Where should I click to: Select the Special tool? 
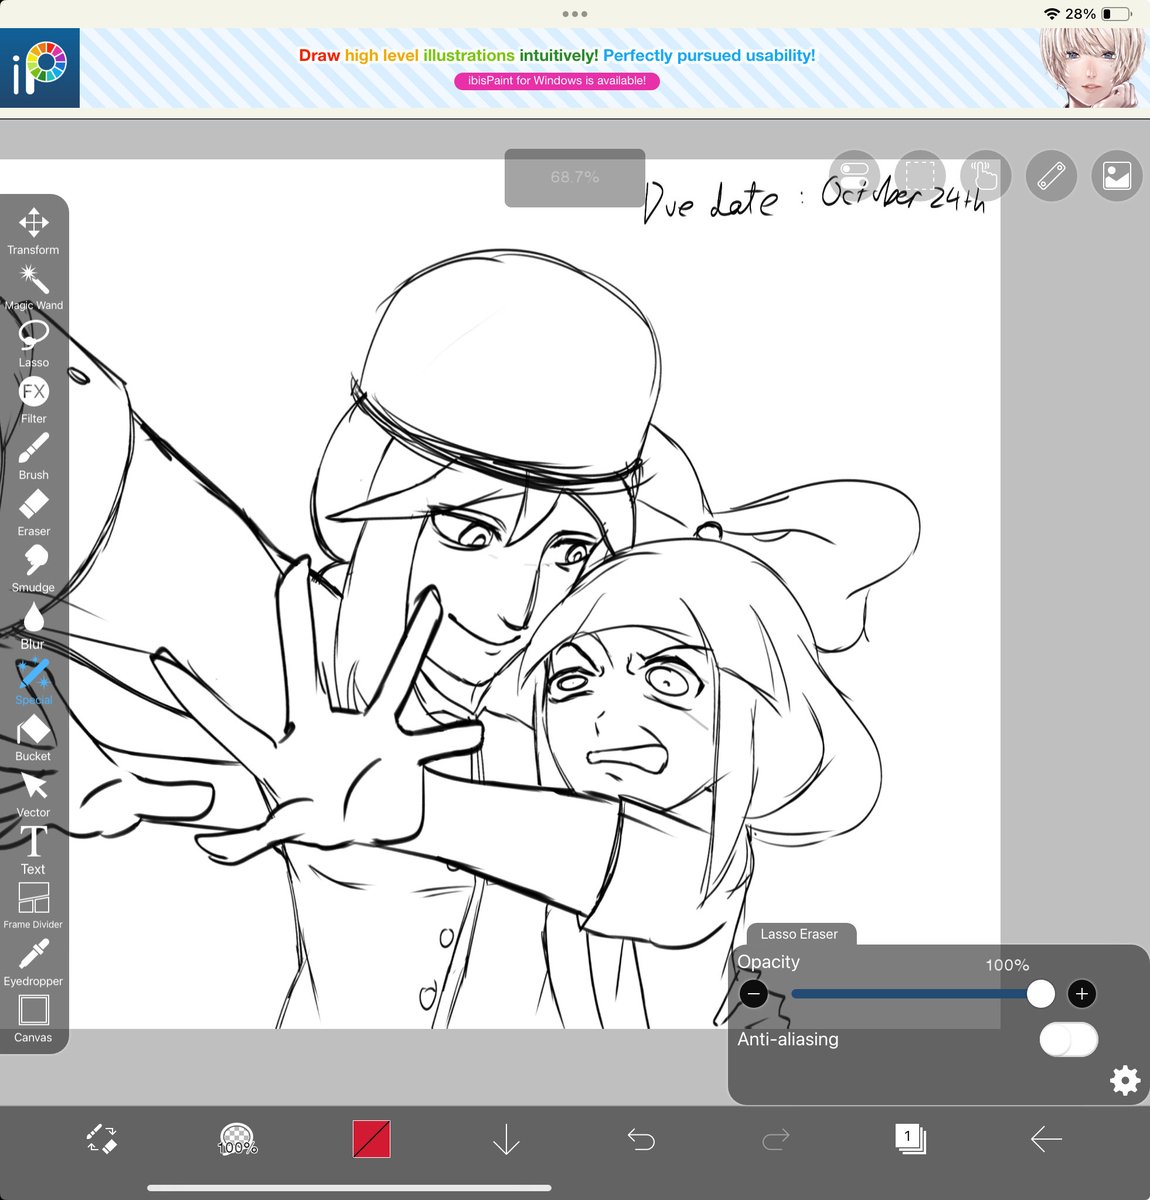(33, 682)
